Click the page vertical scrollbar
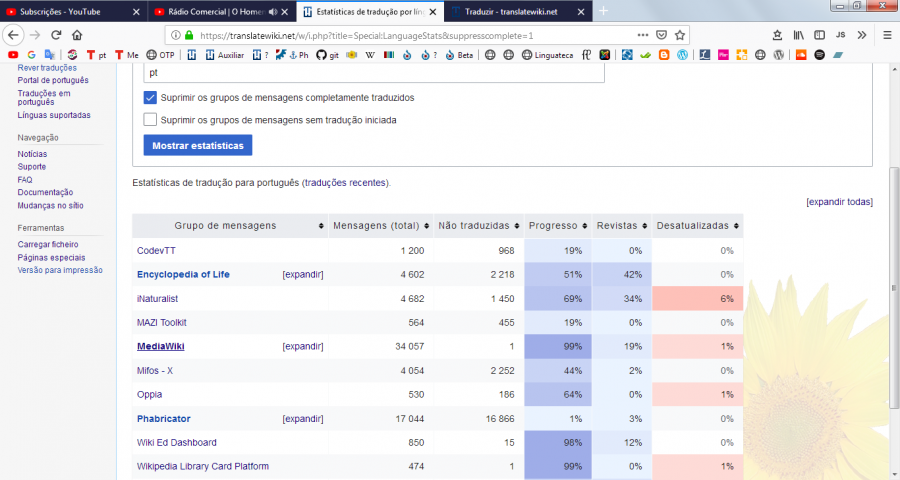 click(894, 287)
